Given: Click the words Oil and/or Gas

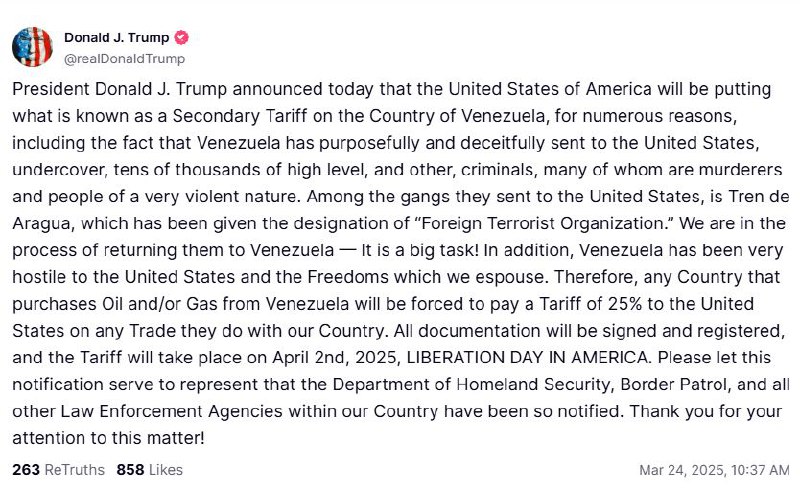Looking at the screenshot, I should 160,304.
